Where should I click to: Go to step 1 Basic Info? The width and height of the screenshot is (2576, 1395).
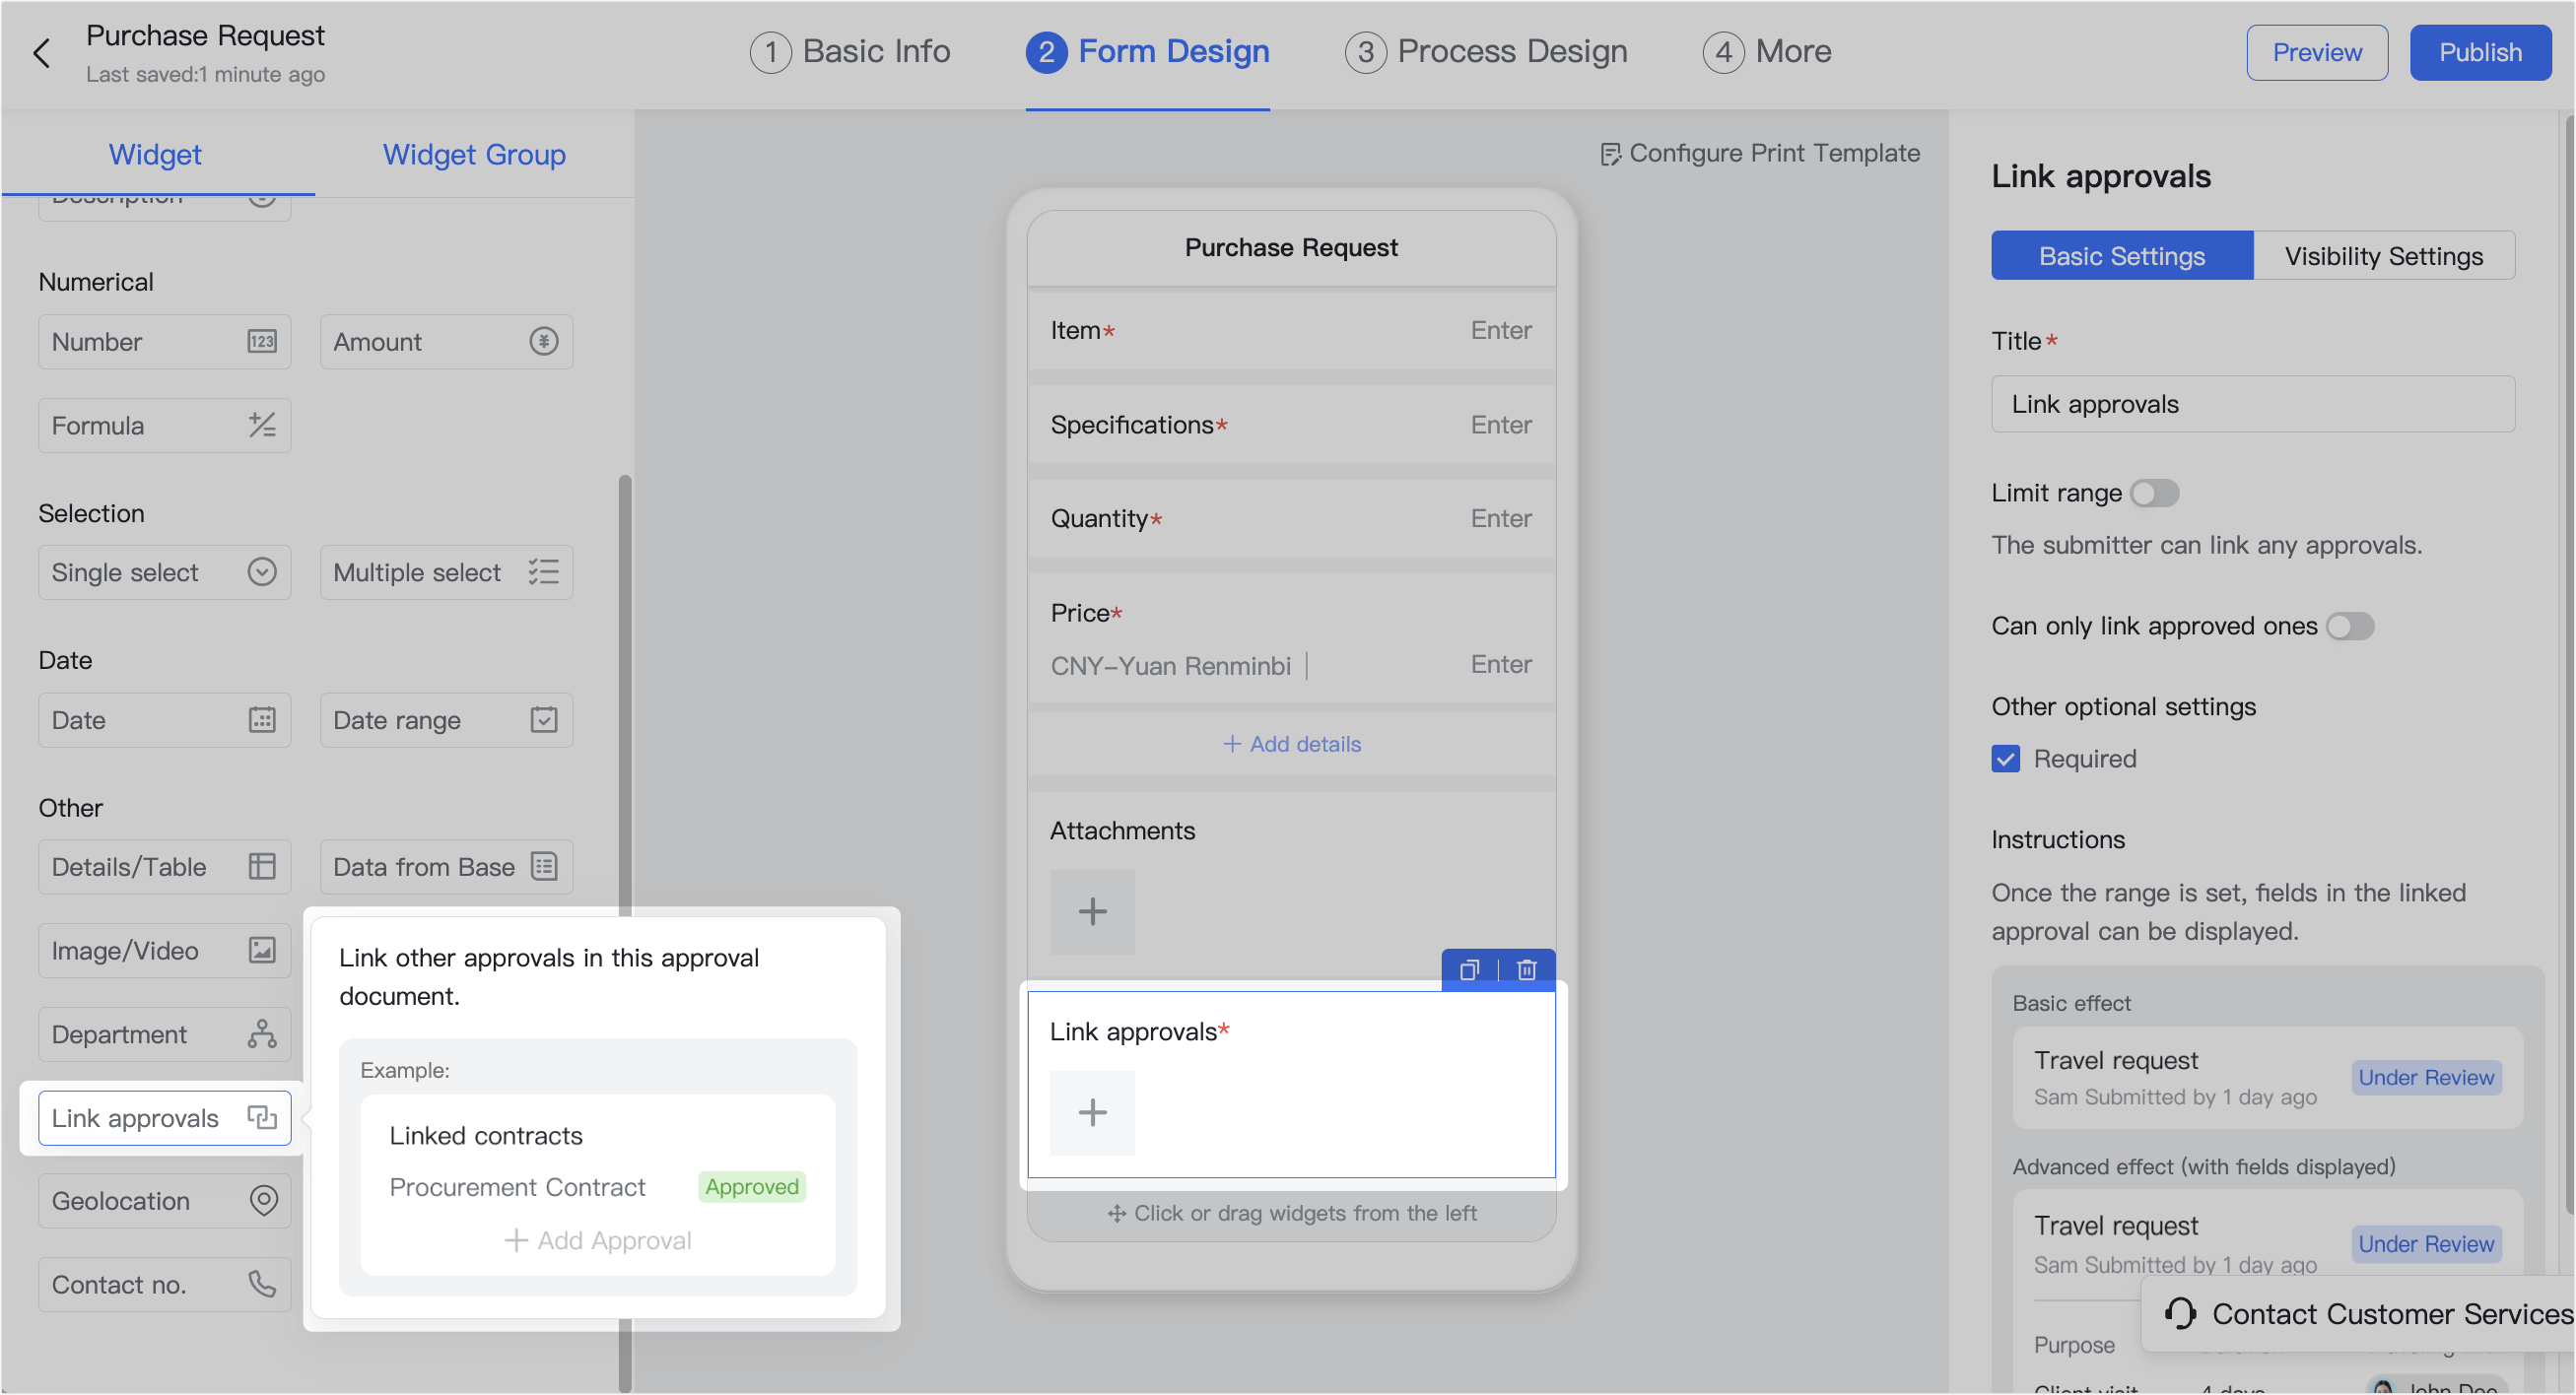tap(850, 52)
